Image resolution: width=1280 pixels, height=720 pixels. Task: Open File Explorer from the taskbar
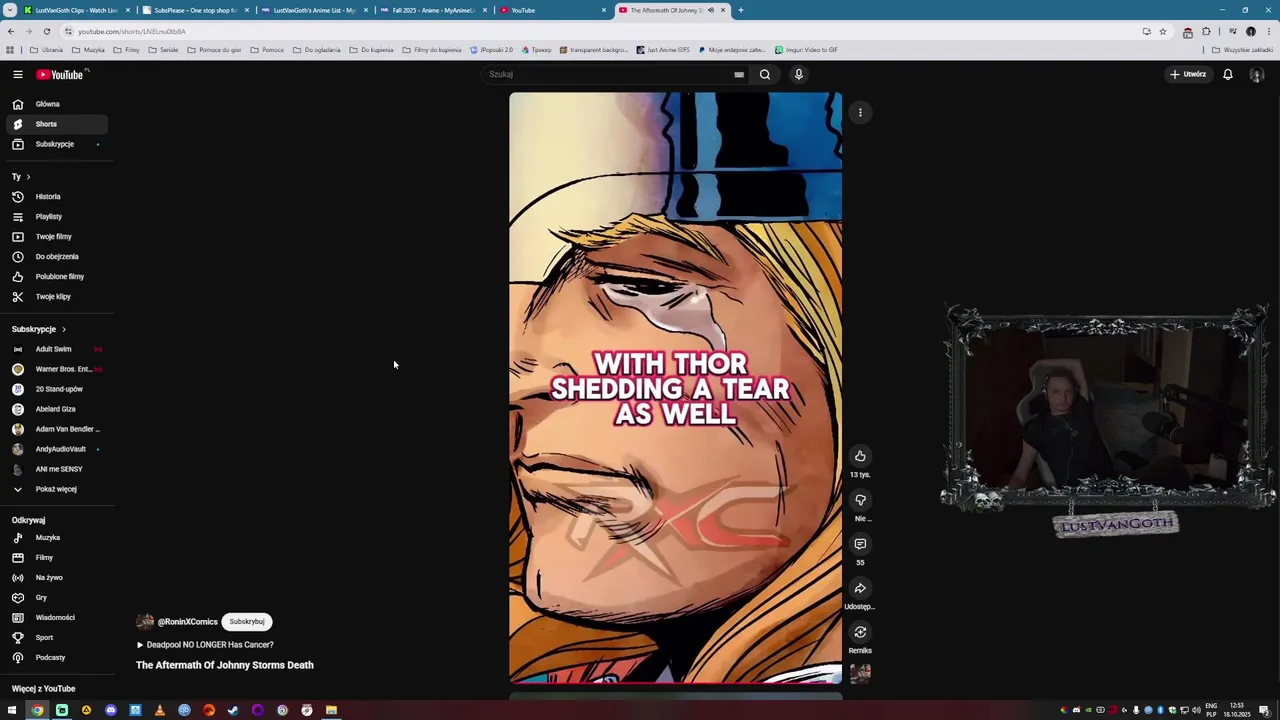click(331, 710)
